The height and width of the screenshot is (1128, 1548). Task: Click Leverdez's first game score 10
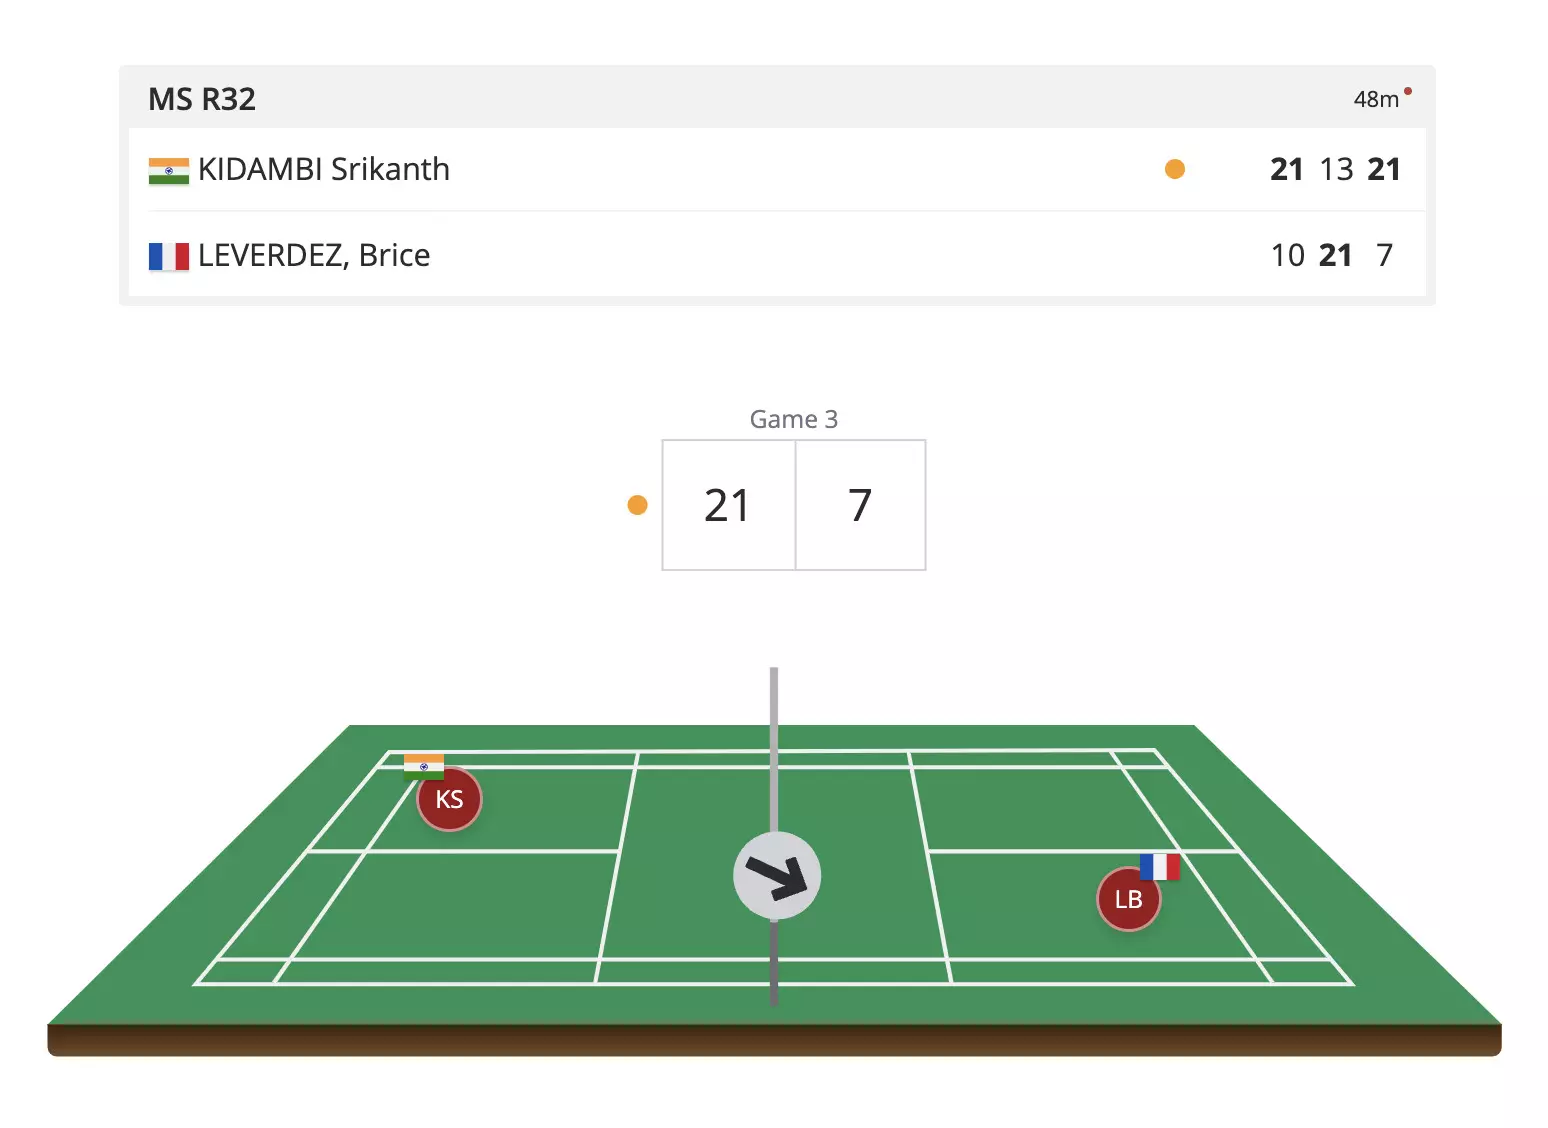pyautogui.click(x=1288, y=256)
